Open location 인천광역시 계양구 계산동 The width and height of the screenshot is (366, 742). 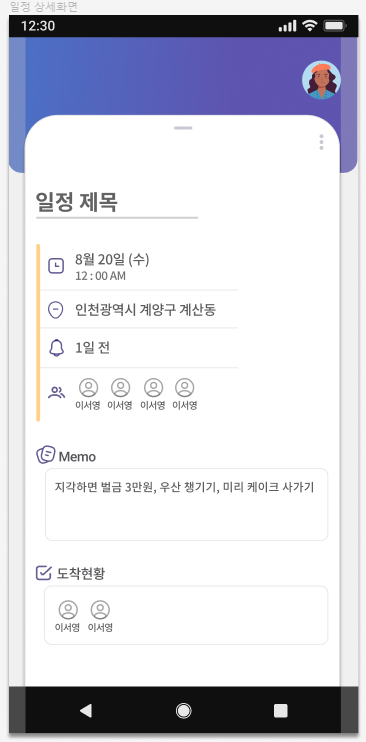pos(145,310)
